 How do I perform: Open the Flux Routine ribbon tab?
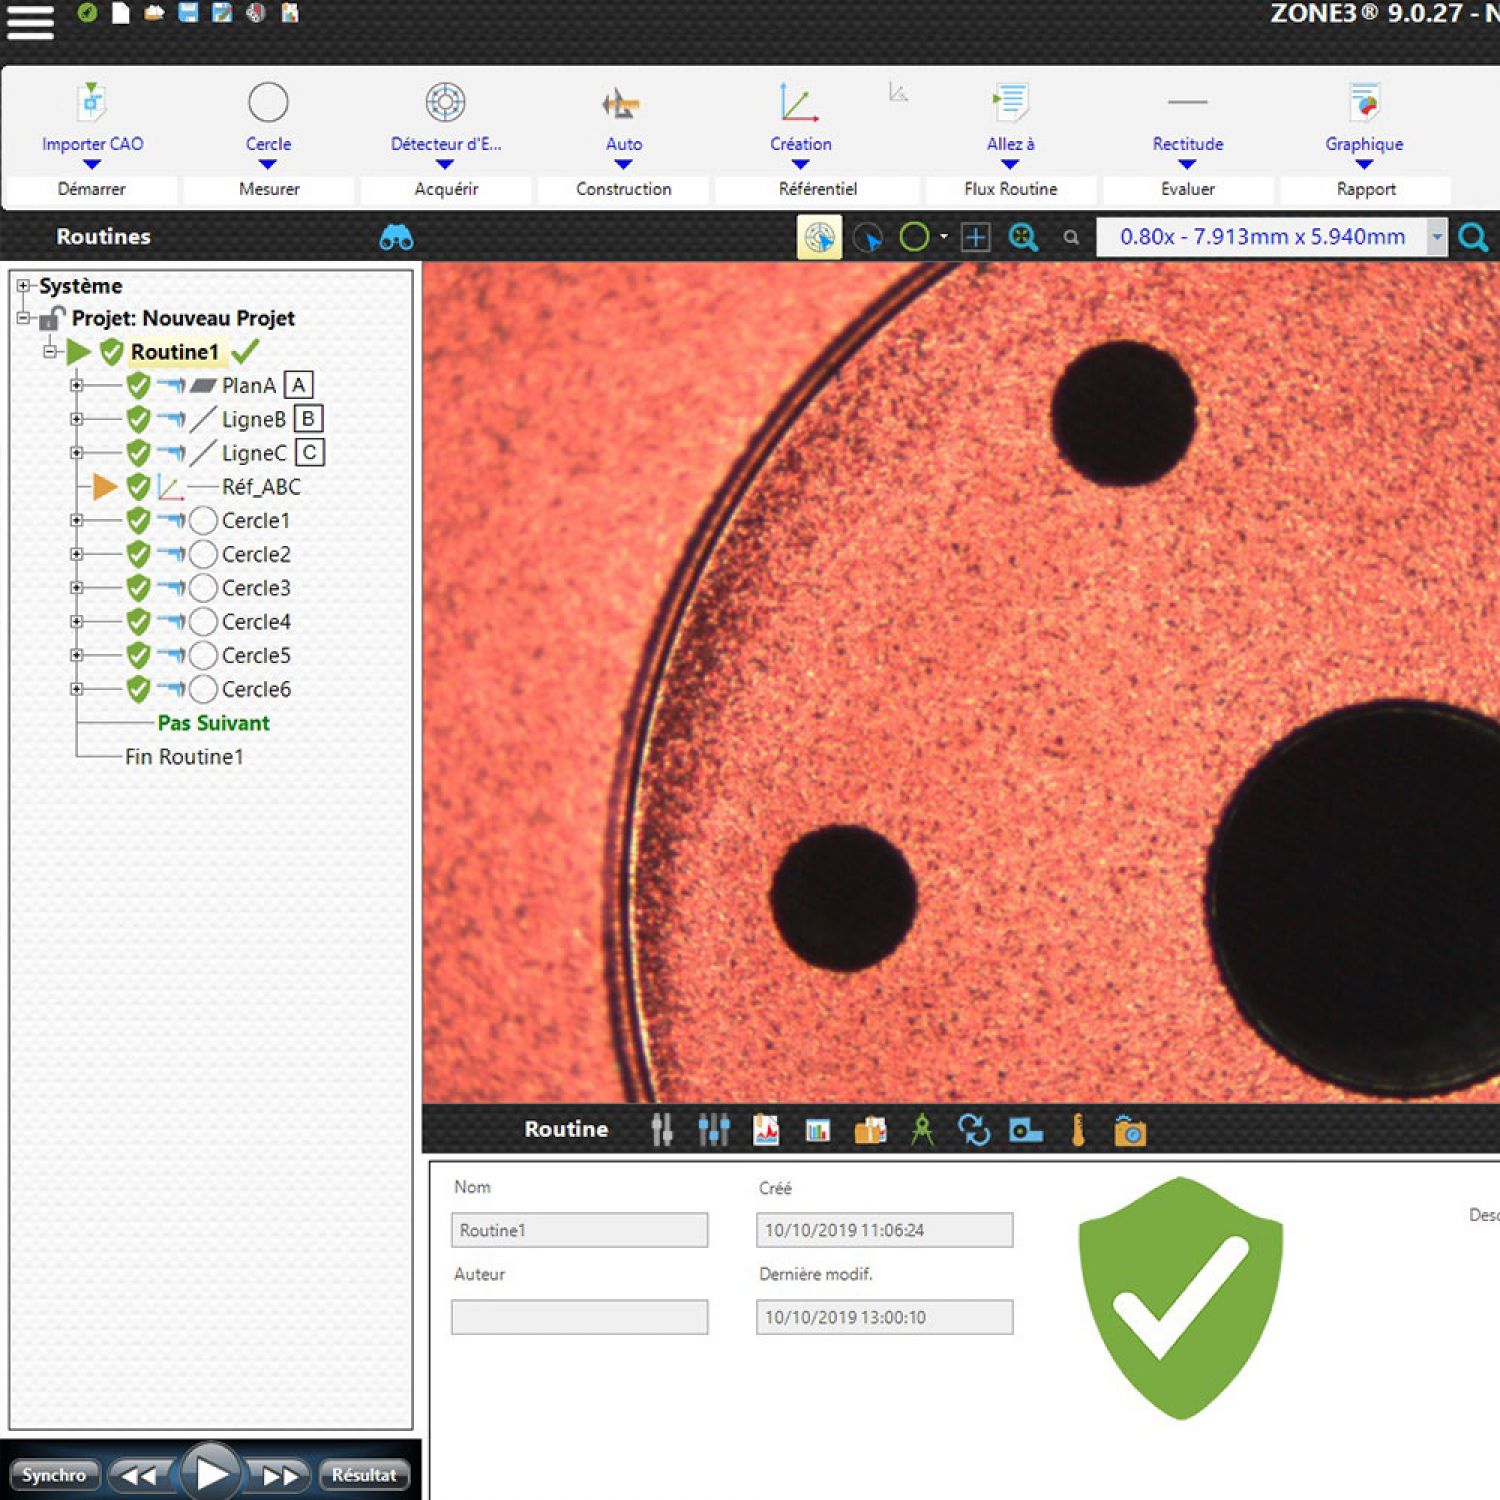pyautogui.click(x=1010, y=189)
